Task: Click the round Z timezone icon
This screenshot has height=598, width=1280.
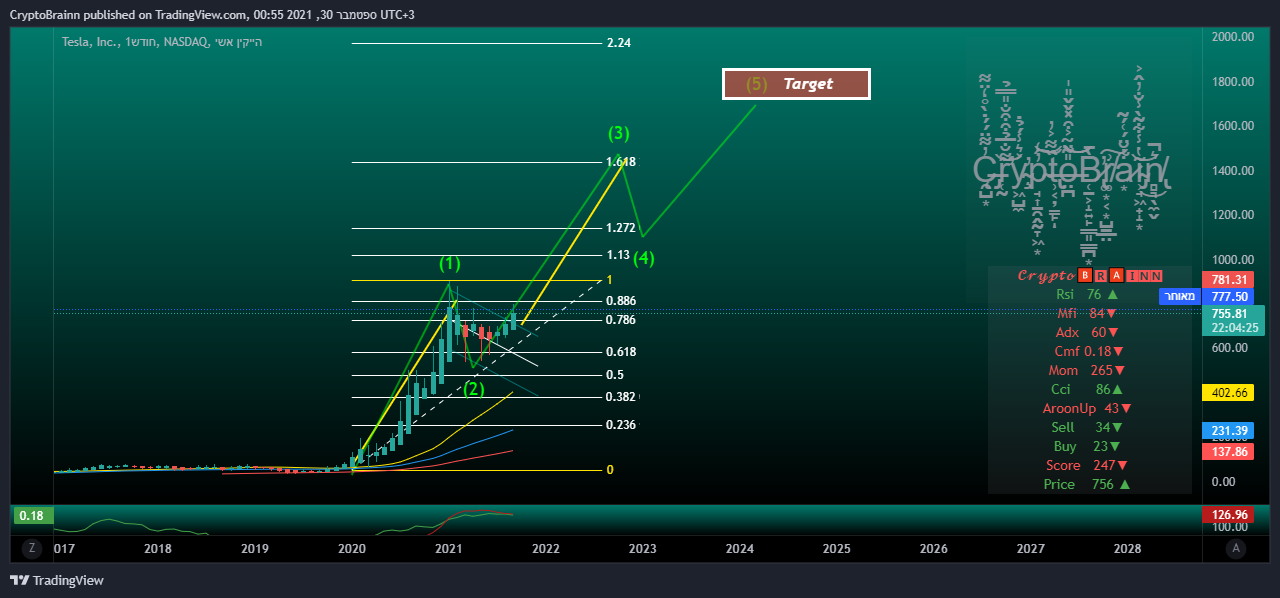Action: point(33,548)
